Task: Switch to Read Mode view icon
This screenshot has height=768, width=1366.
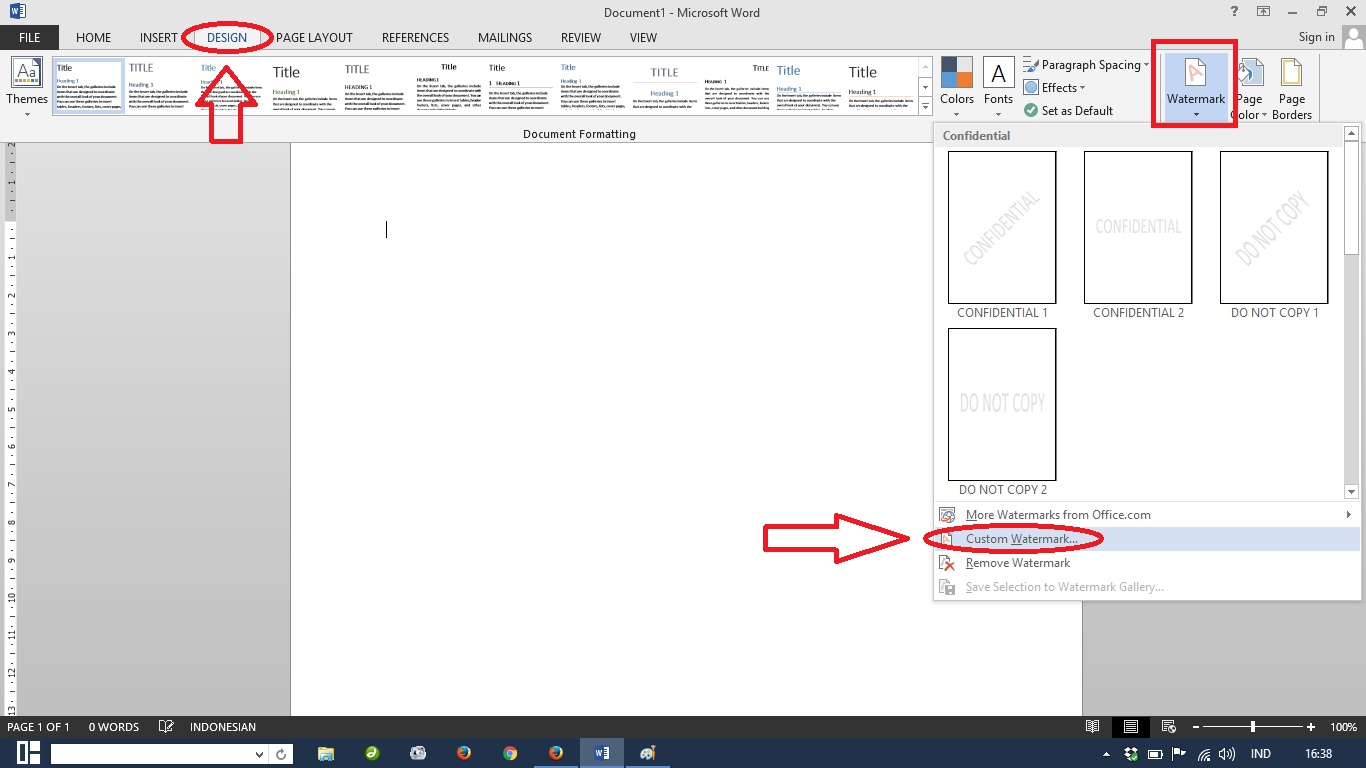Action: 1093,727
